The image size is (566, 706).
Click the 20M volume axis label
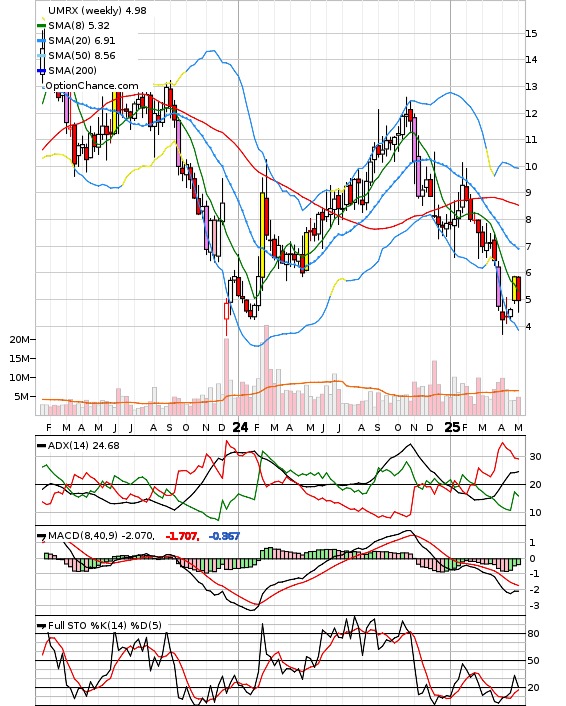[19, 339]
